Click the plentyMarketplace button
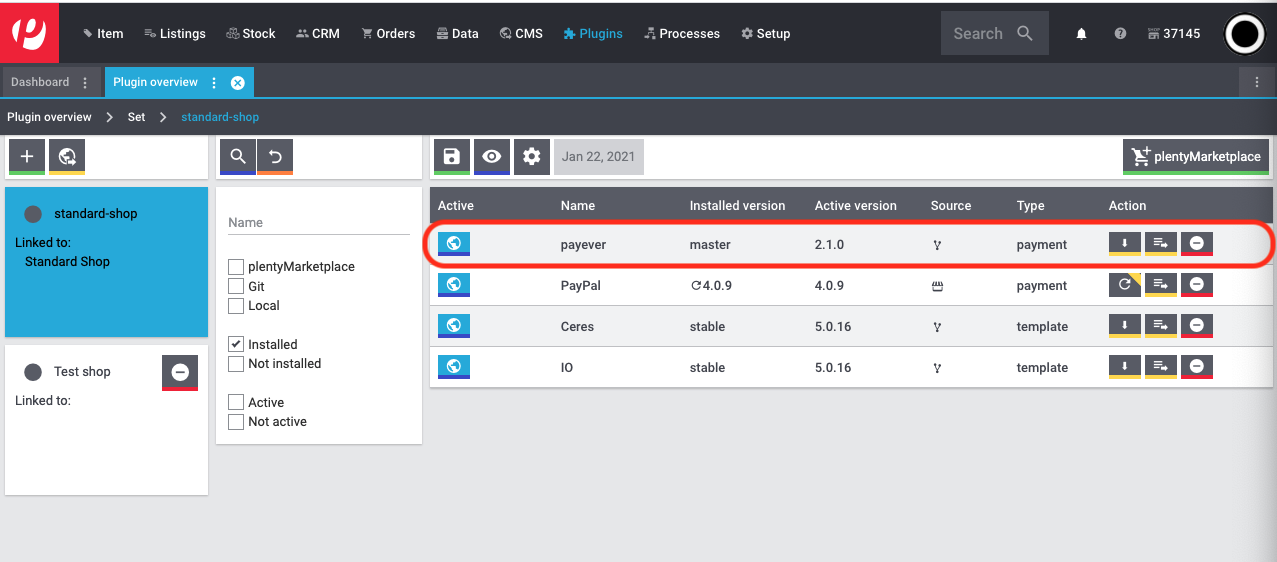The image size is (1277, 562). [x=1197, y=156]
